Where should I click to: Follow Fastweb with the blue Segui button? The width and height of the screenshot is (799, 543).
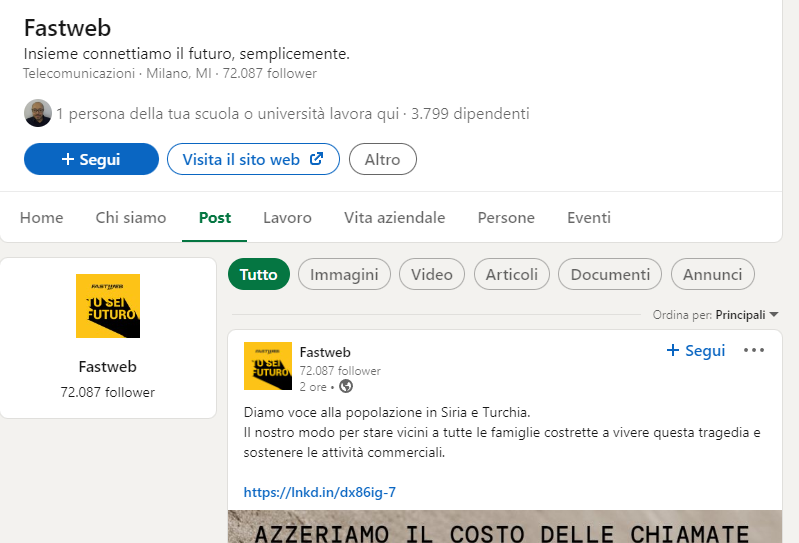pos(91,159)
